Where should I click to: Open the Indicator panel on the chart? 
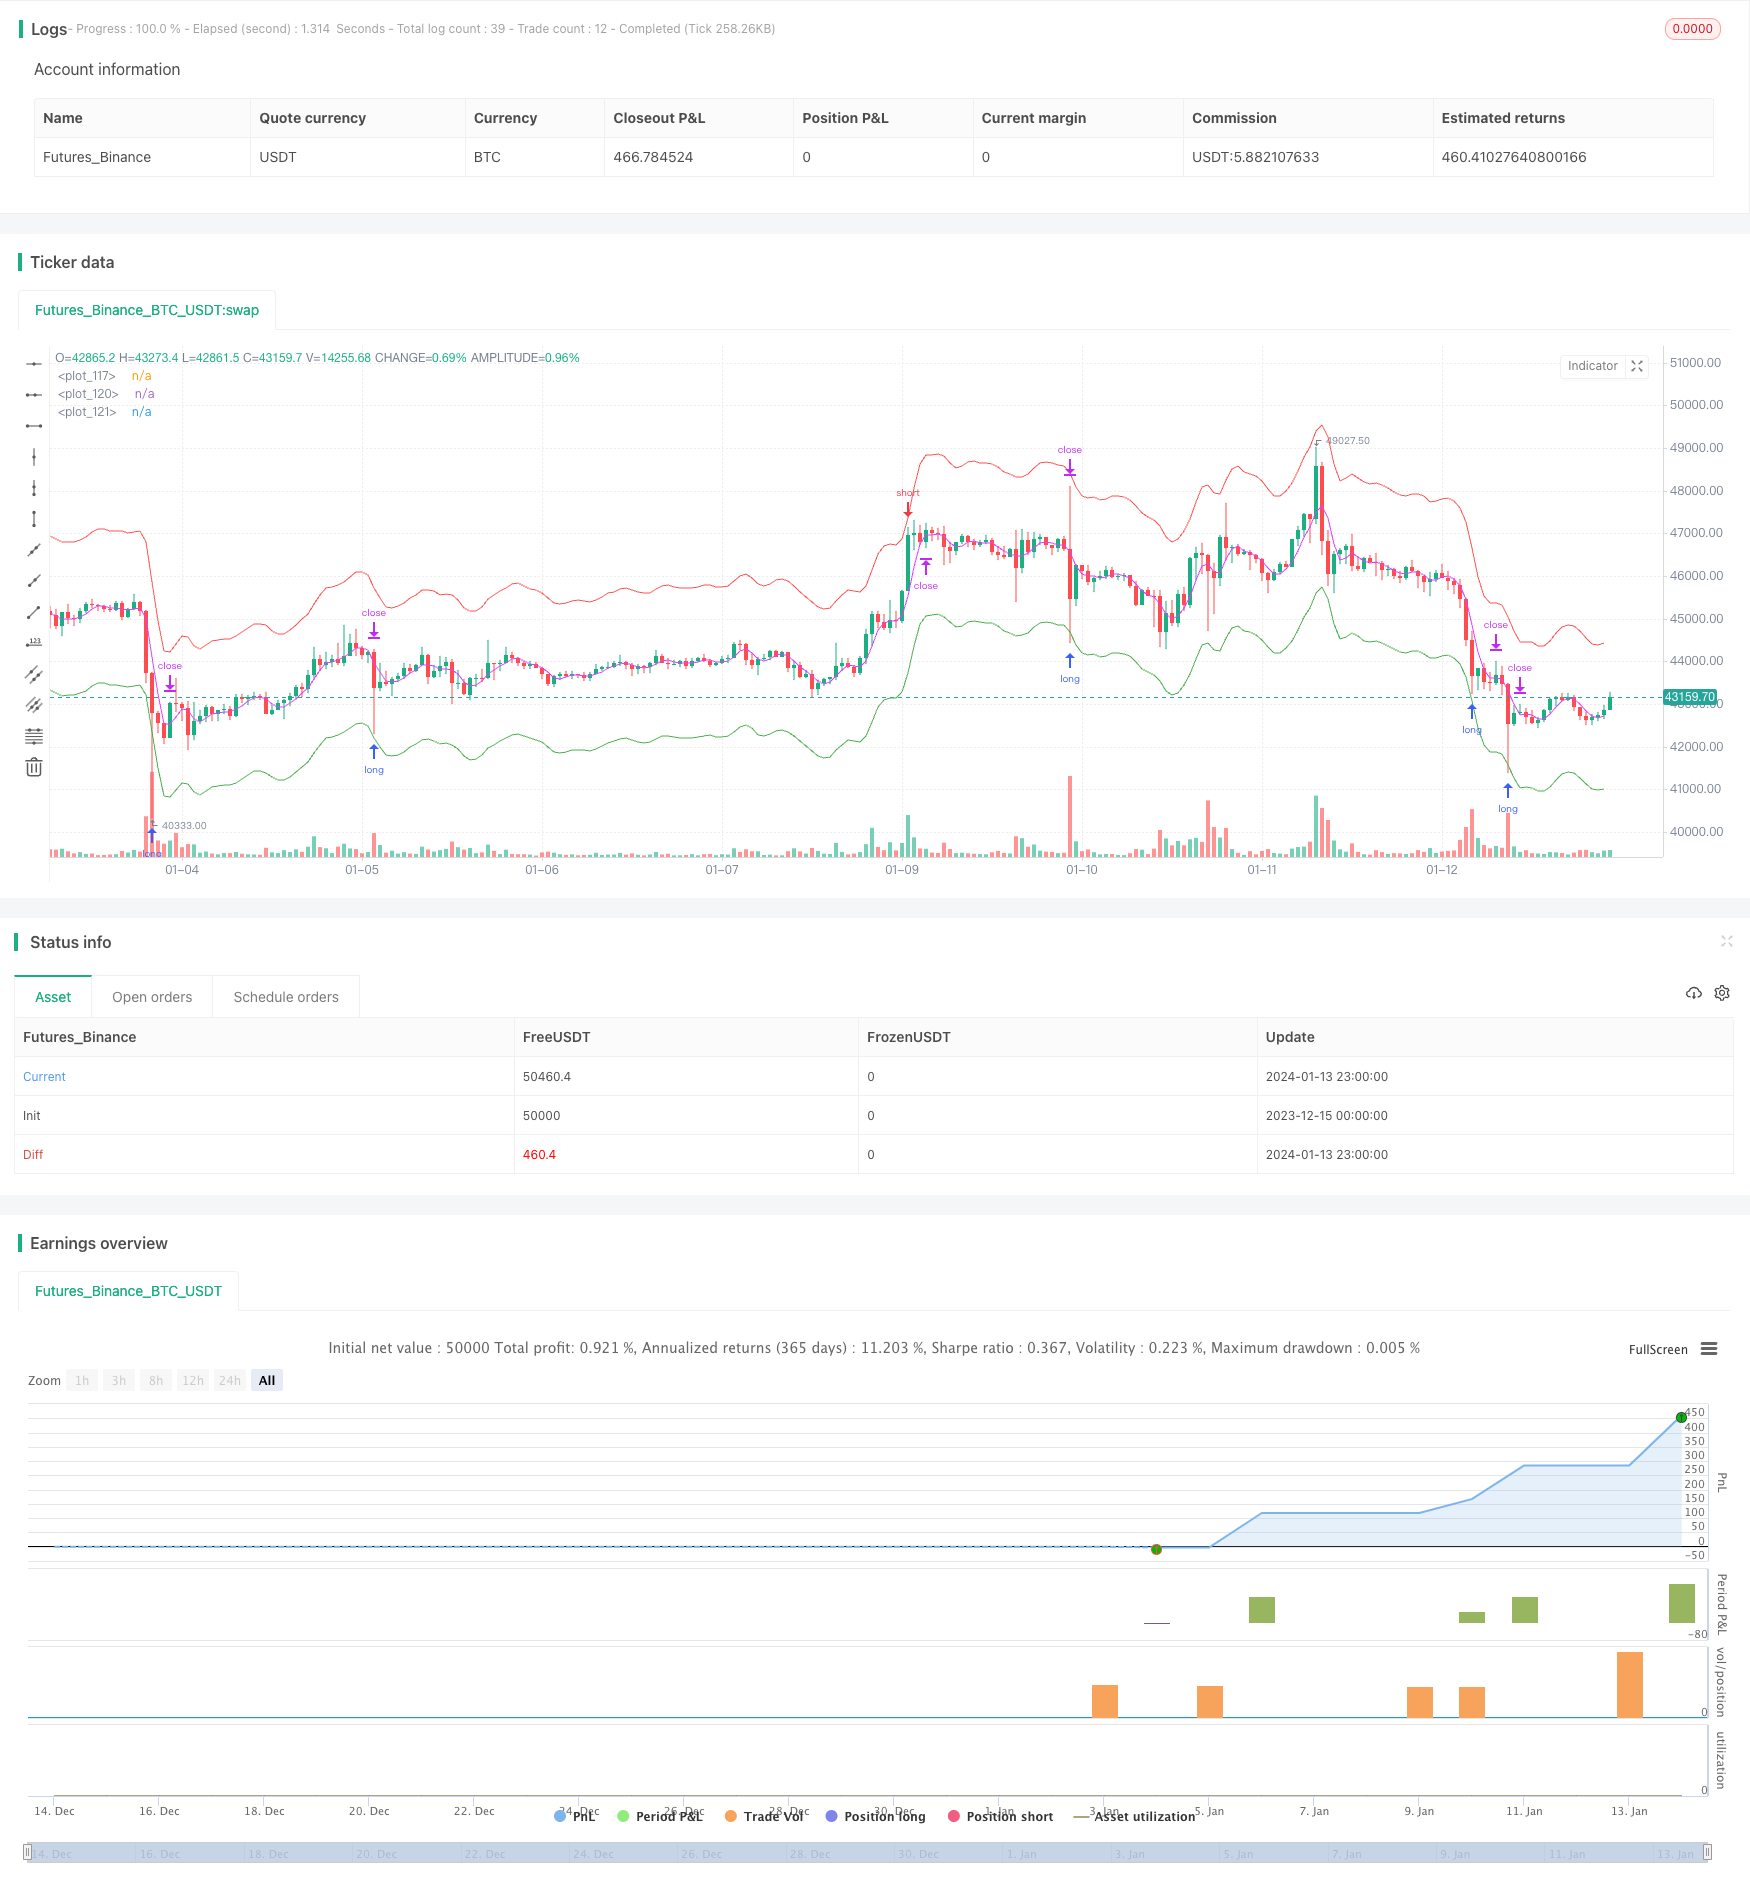pyautogui.click(x=1592, y=366)
